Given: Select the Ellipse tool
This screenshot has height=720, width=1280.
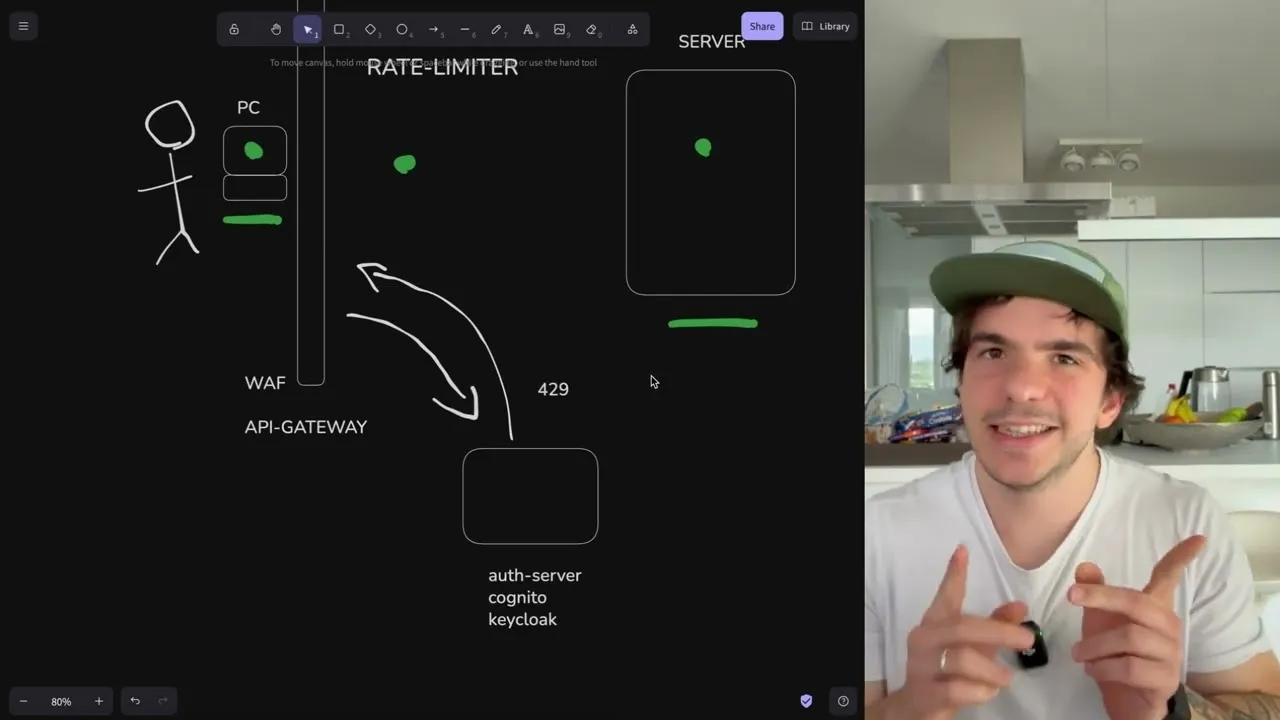Looking at the screenshot, I should pyautogui.click(x=403, y=29).
